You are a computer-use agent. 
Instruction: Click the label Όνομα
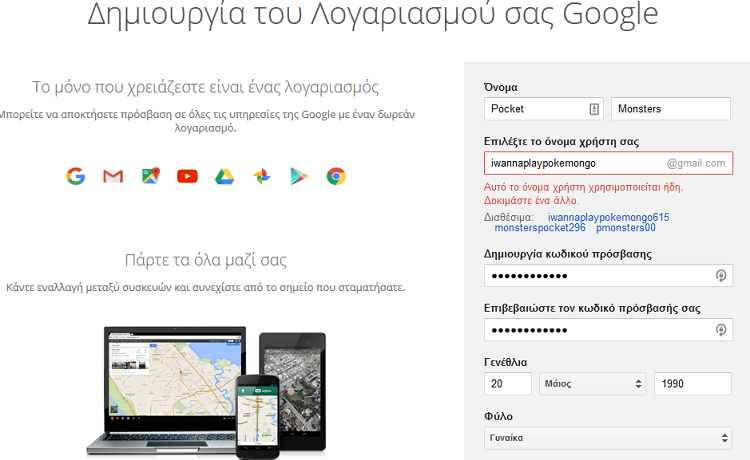click(x=500, y=88)
